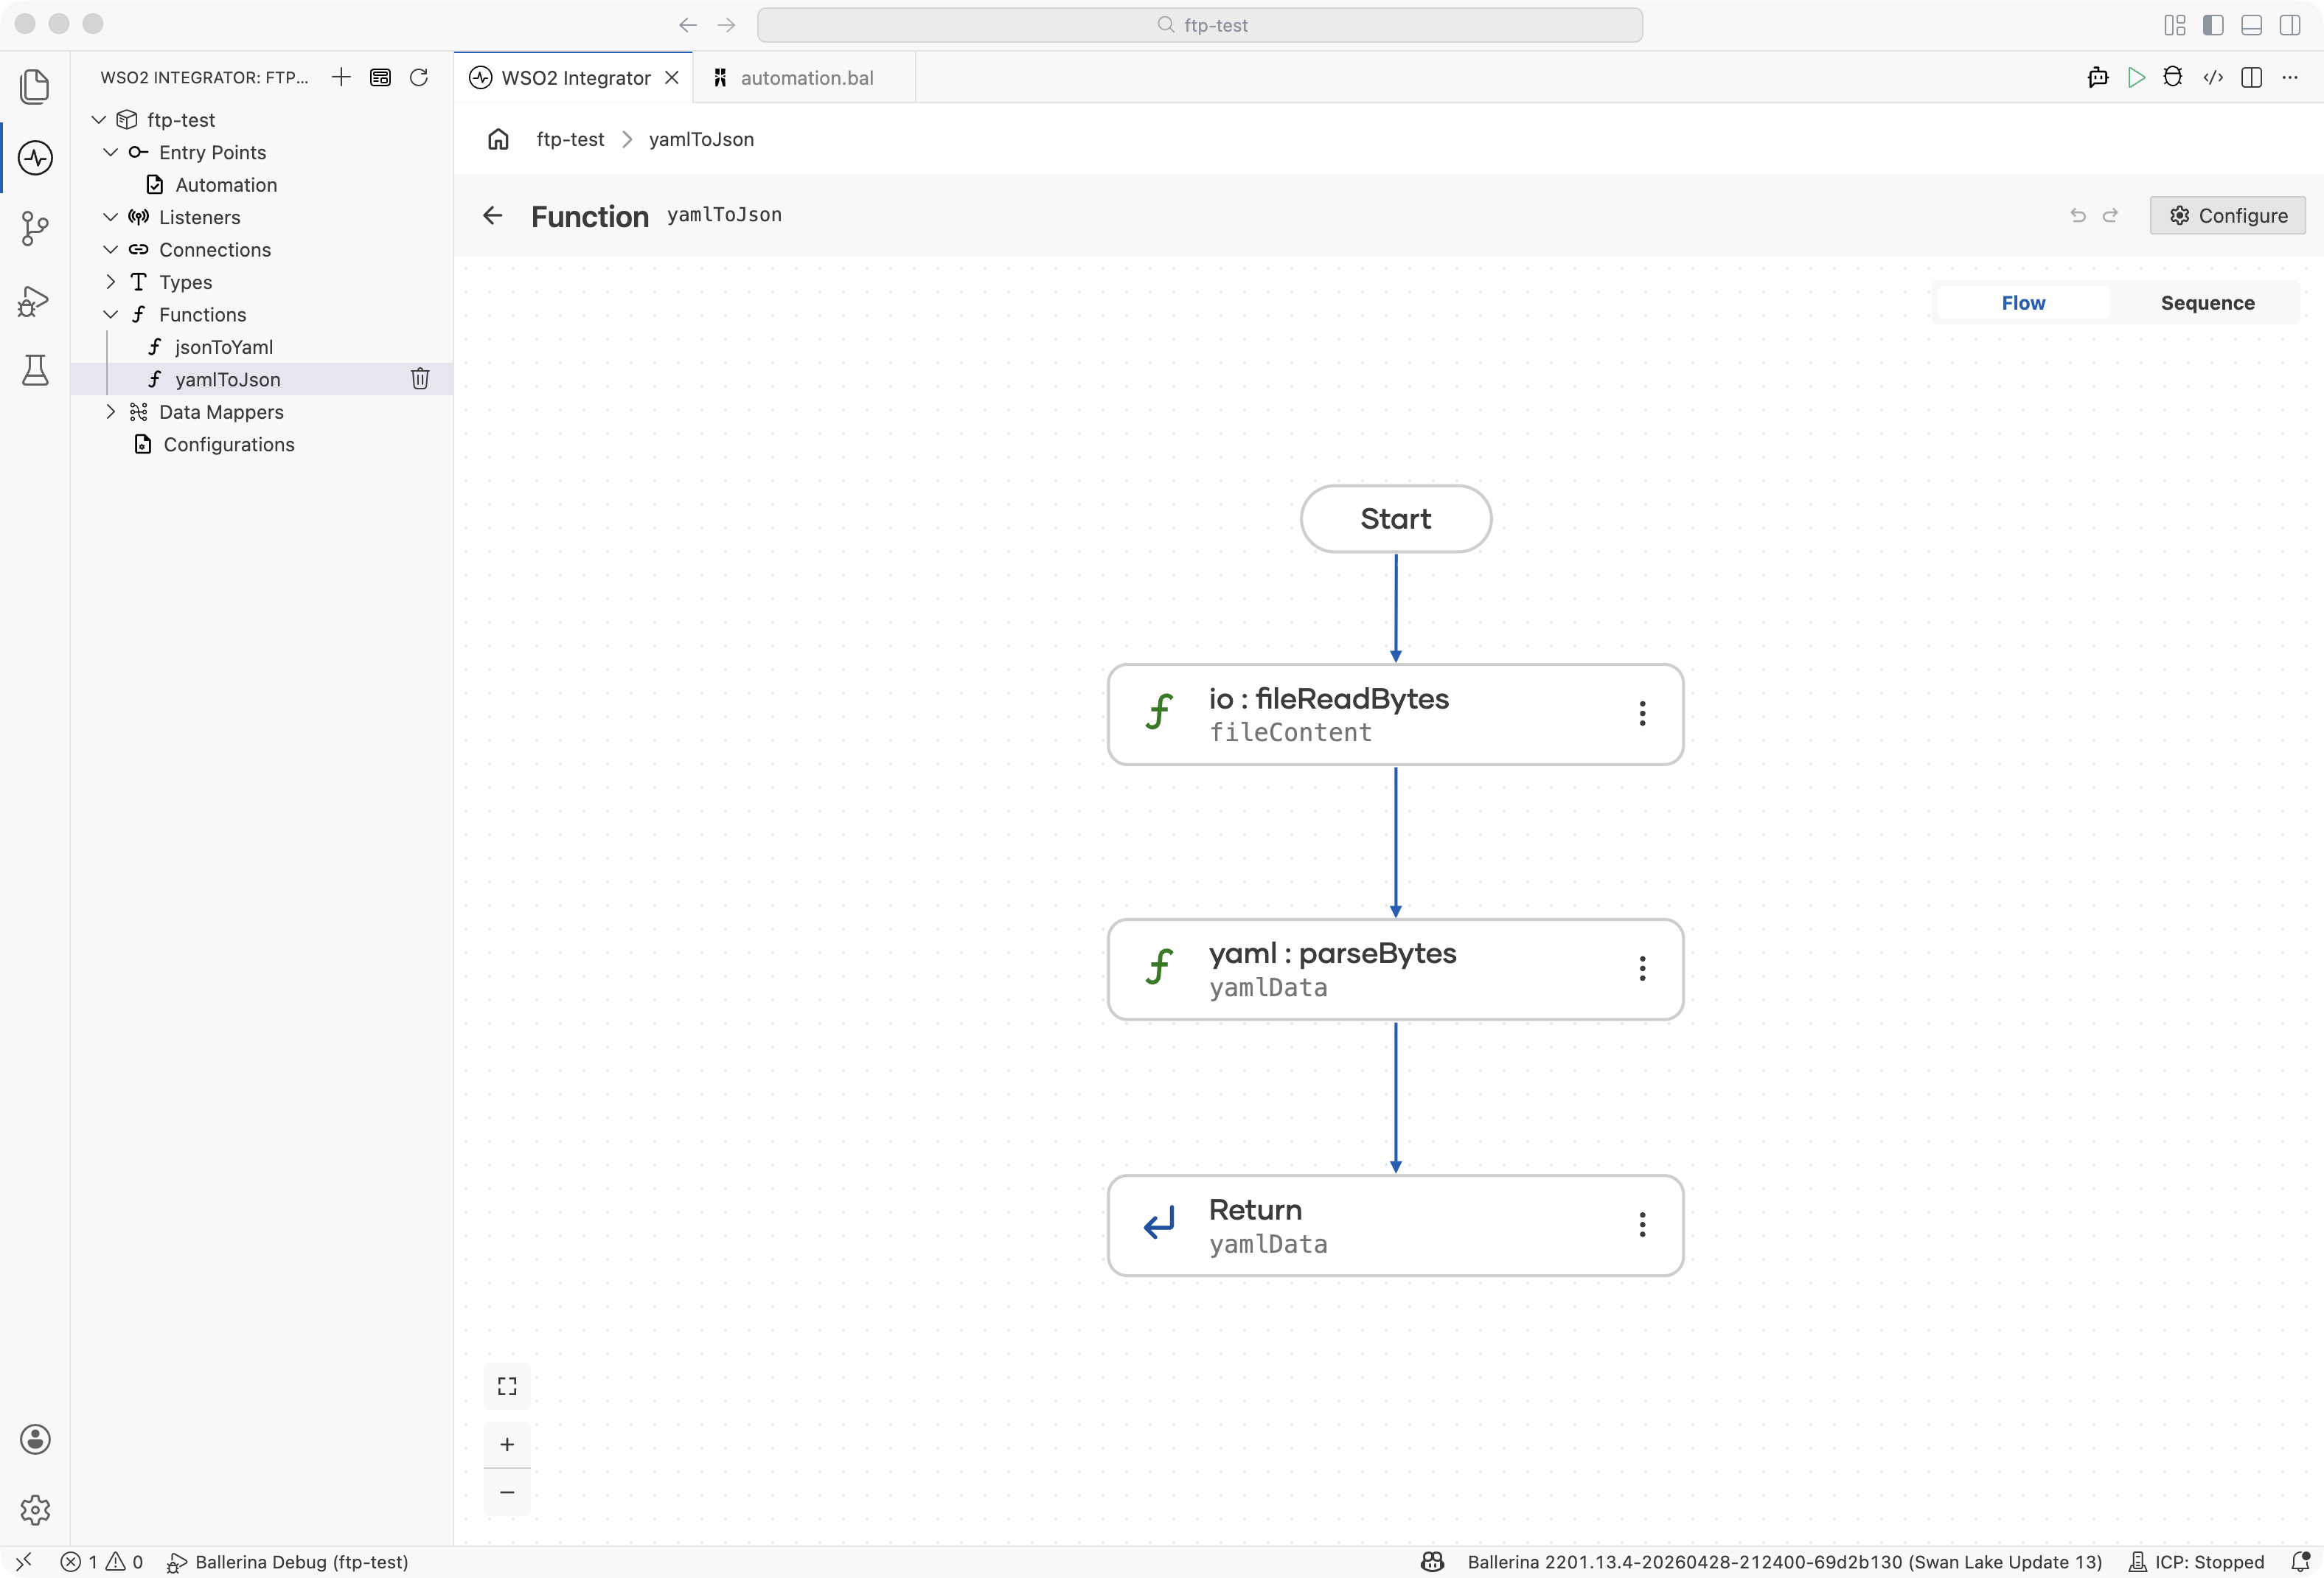Switch diagram to Flow view
Screen dimensions: 2324x1578
click(2023, 303)
